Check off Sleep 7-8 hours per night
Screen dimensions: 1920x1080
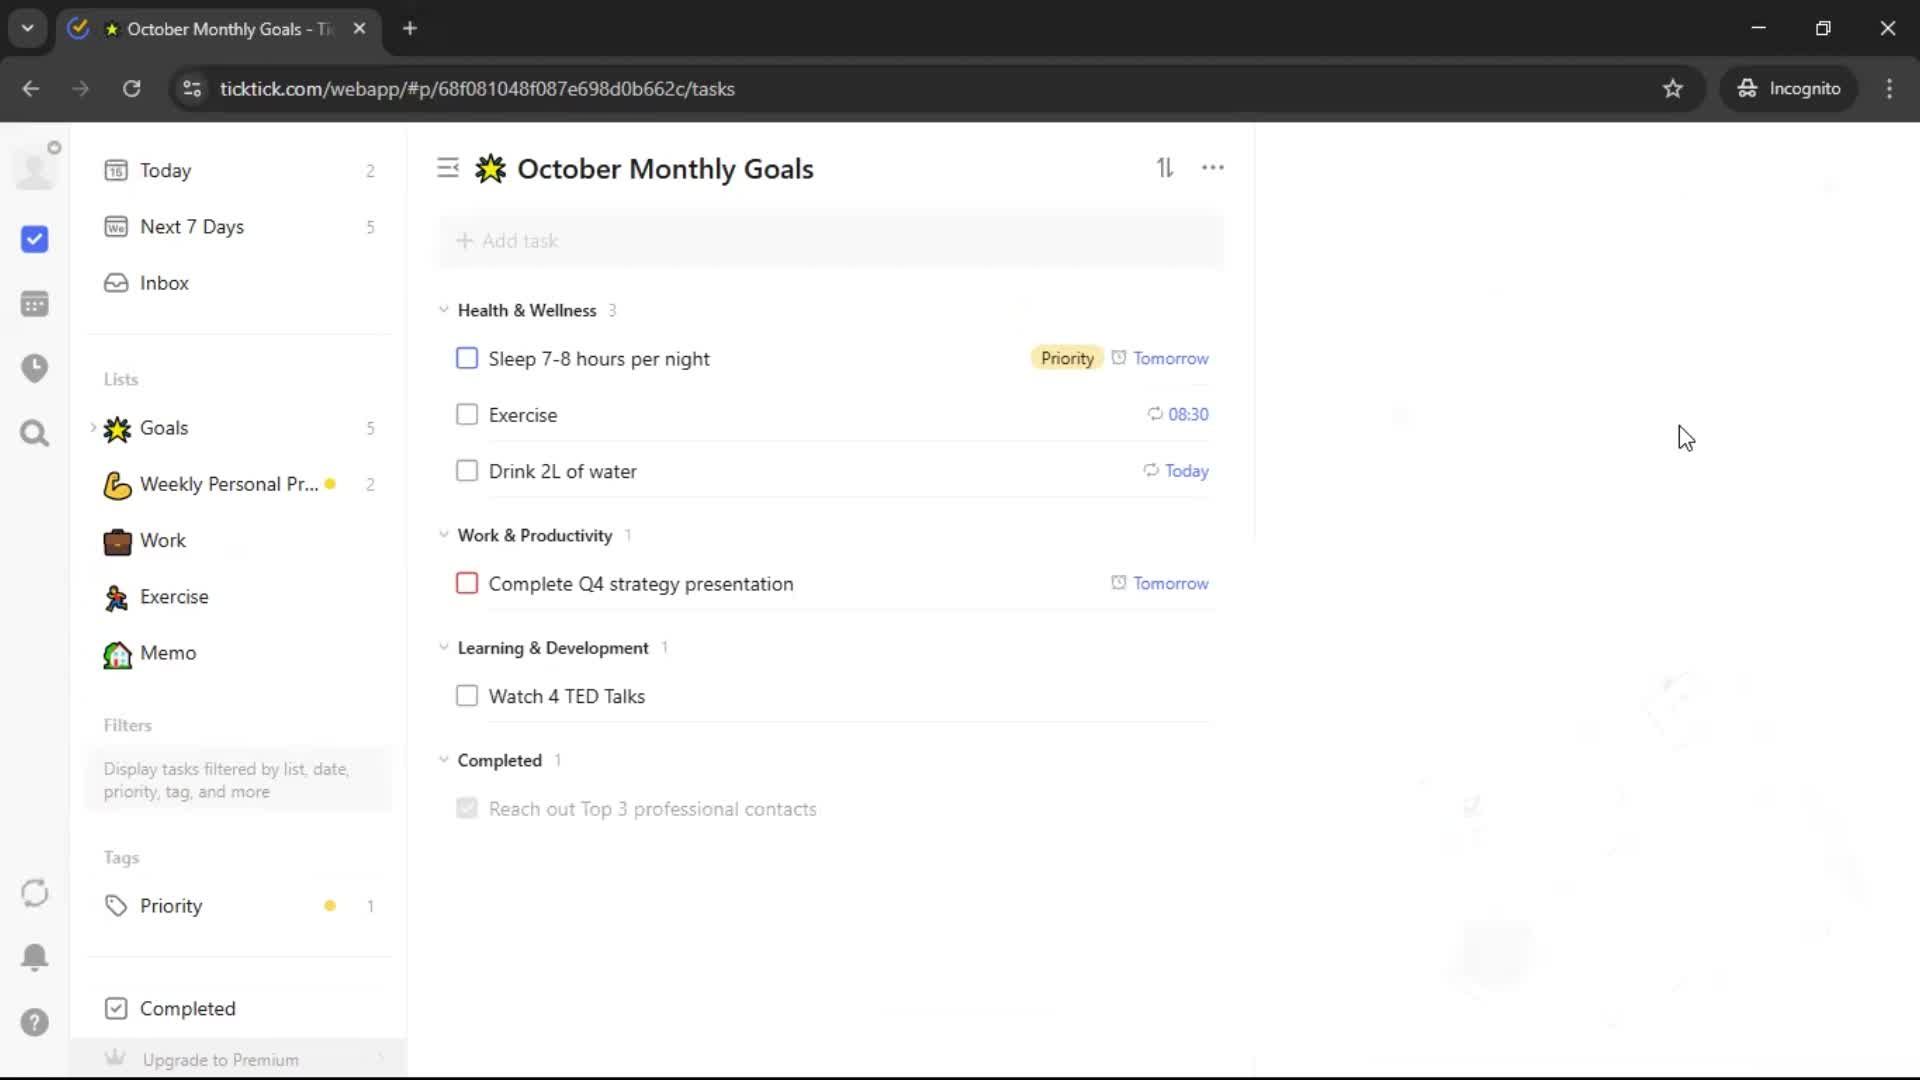tap(467, 358)
